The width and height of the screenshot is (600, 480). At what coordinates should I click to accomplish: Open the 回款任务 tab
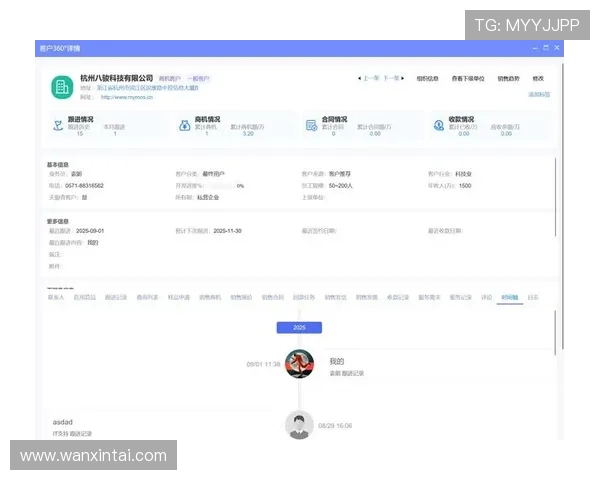coord(304,297)
